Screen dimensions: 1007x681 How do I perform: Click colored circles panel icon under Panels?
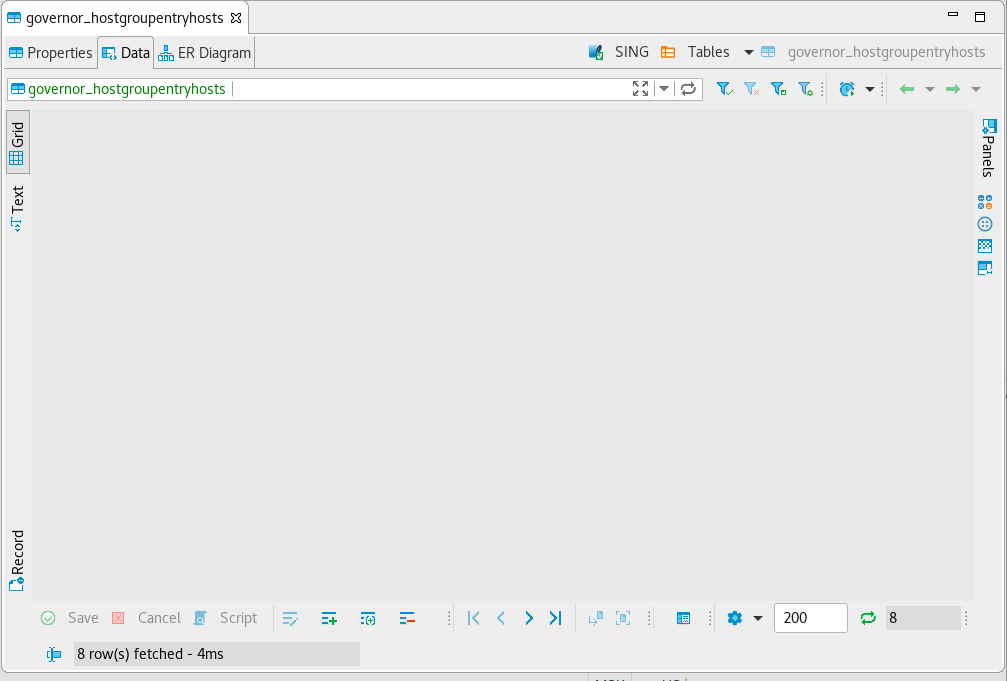985,202
